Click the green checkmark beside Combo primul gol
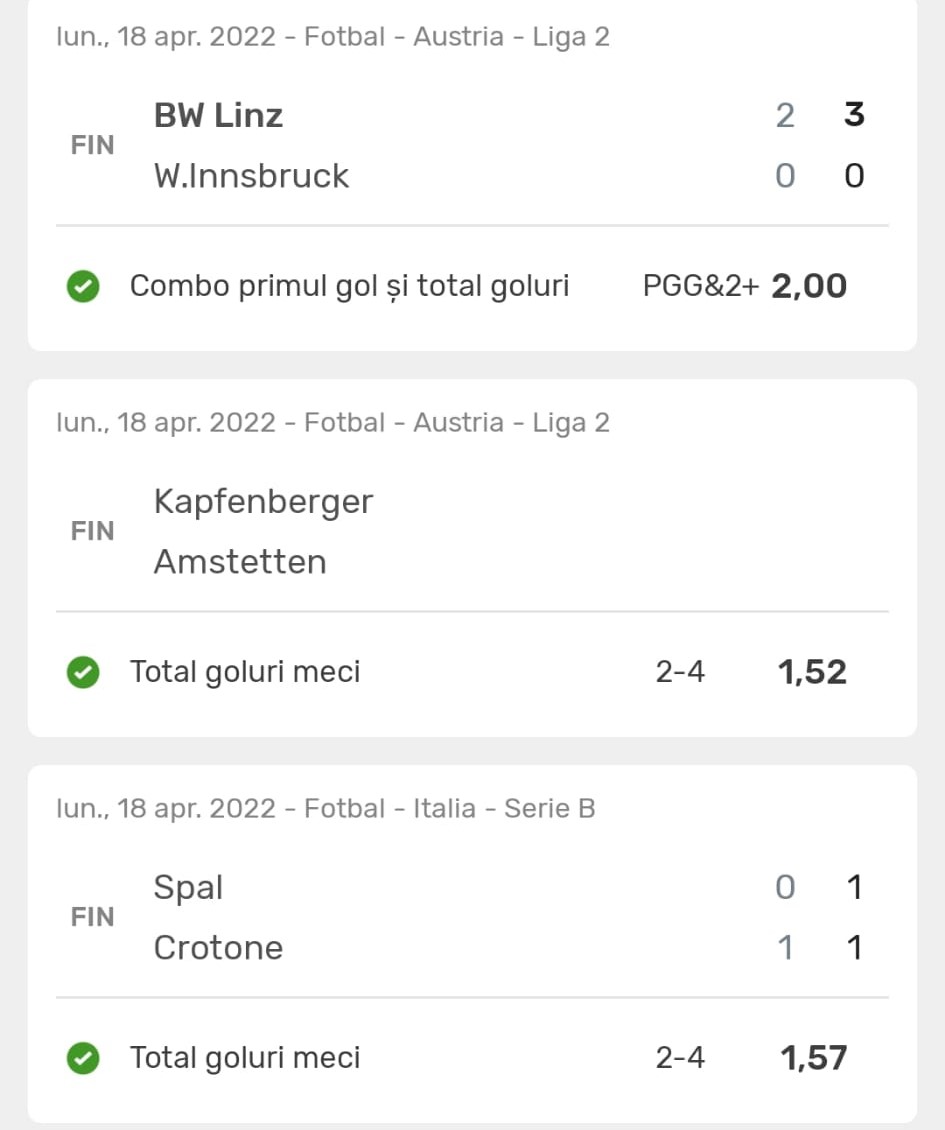This screenshot has width=945, height=1130. [x=83, y=288]
